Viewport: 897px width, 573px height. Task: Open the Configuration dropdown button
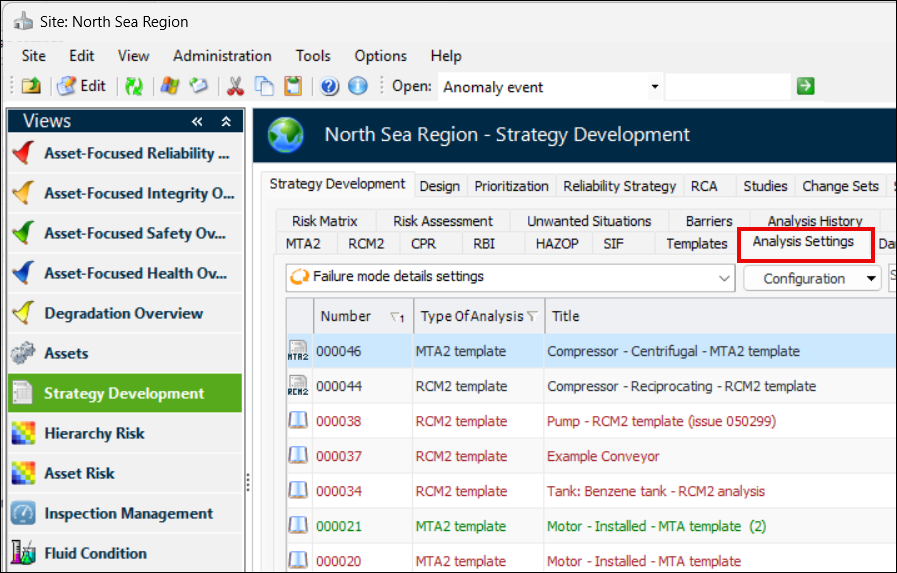810,279
